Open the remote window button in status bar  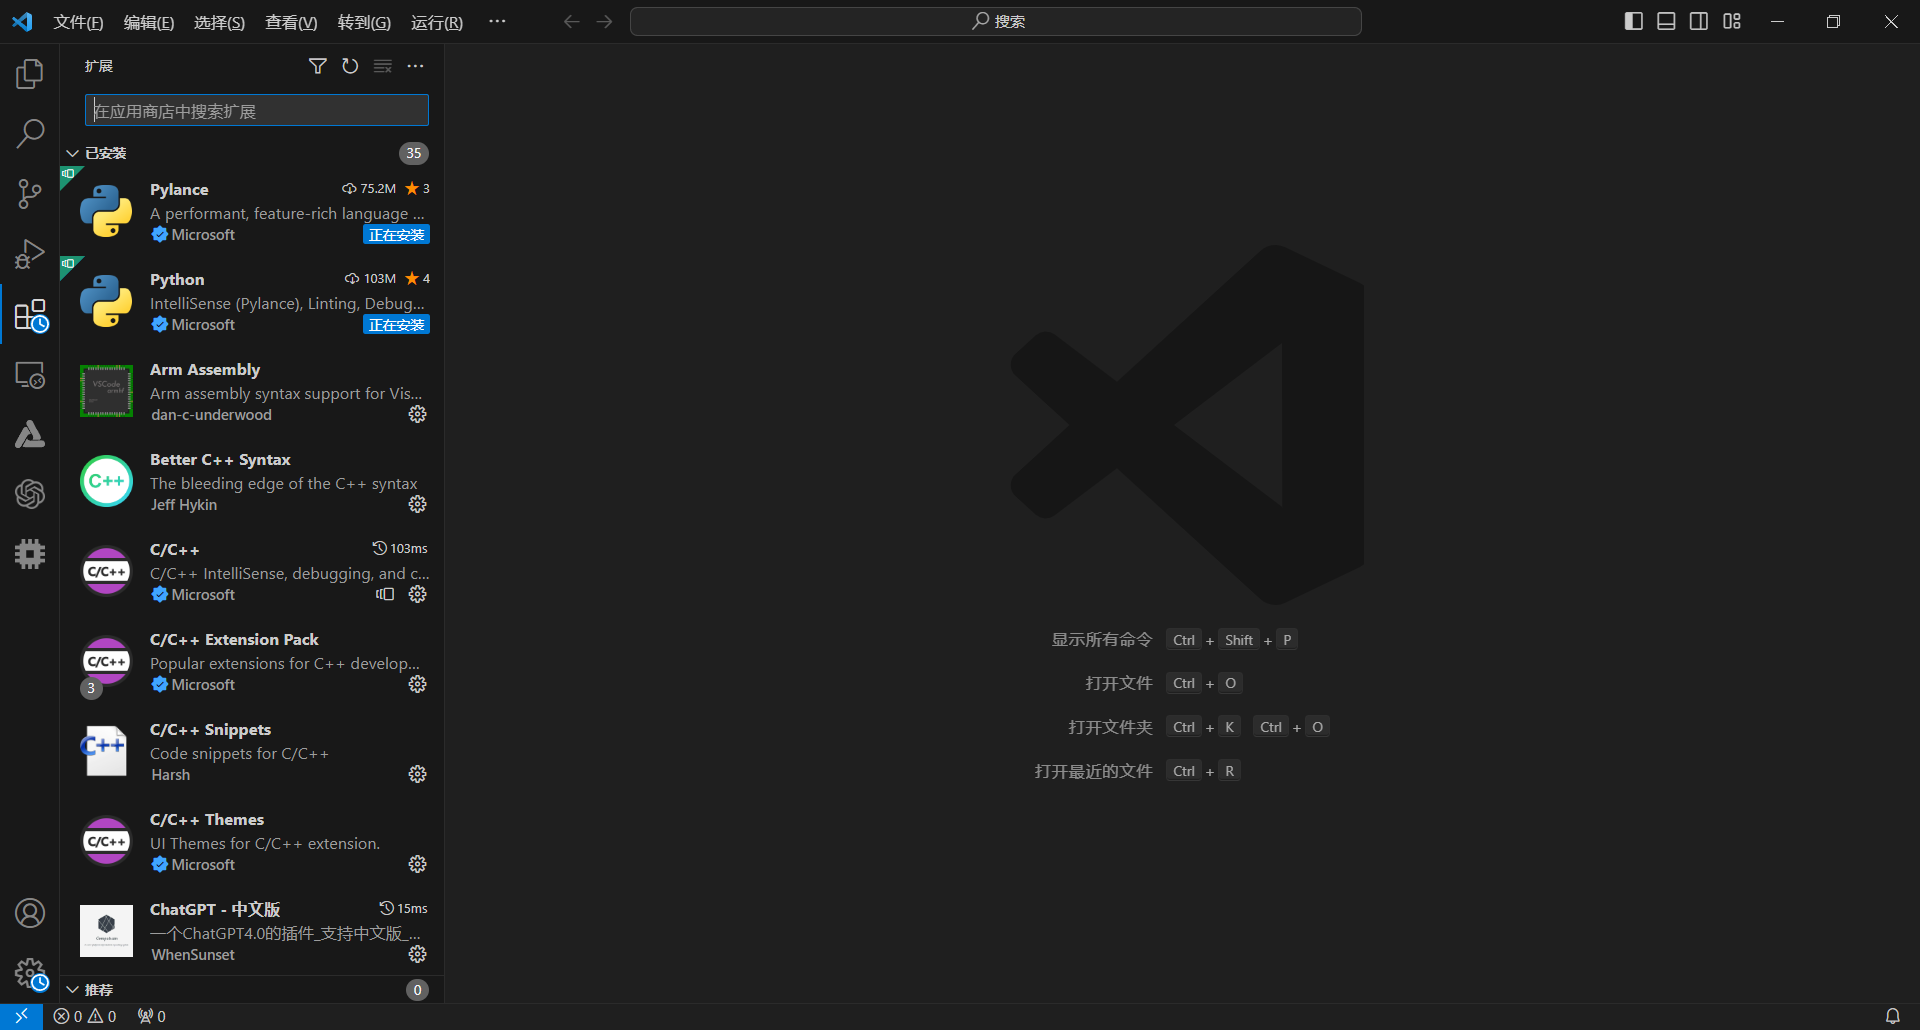[21, 1016]
